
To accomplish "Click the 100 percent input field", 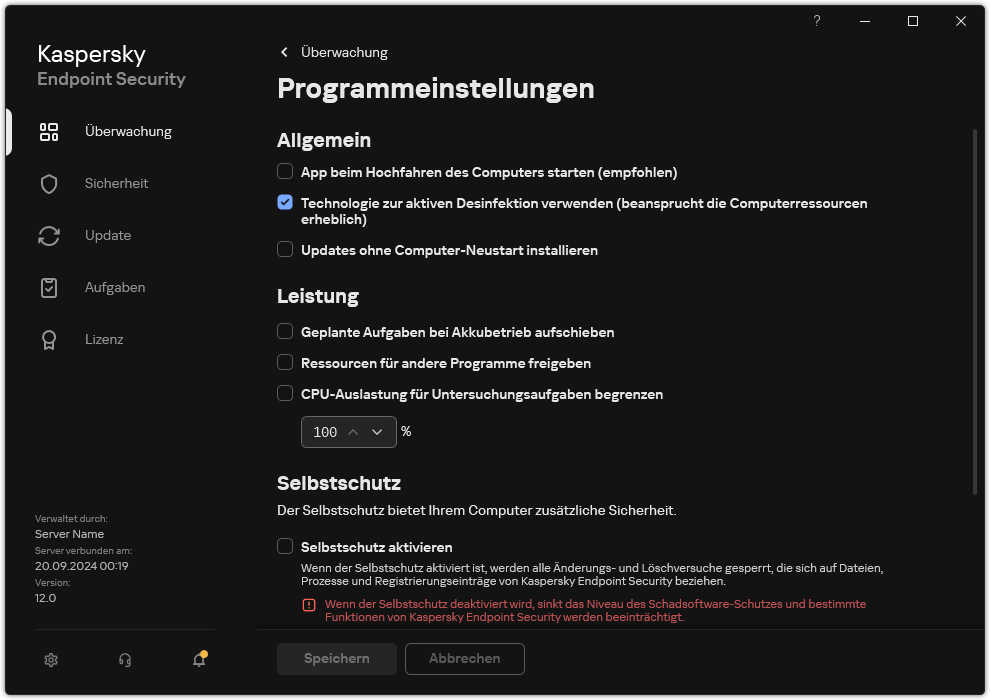I will (x=325, y=432).
